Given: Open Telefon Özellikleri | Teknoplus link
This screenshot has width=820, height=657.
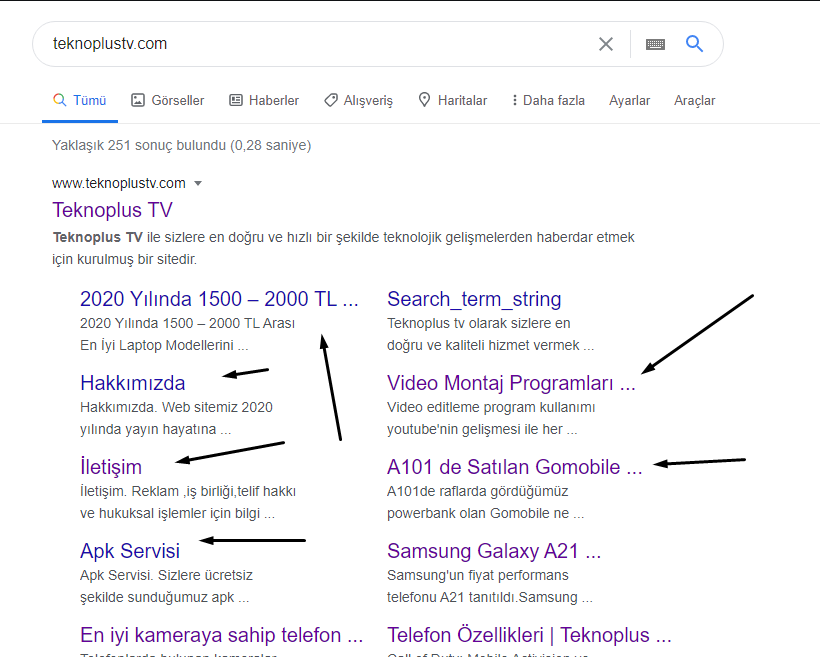Looking at the screenshot, I should 529,635.
